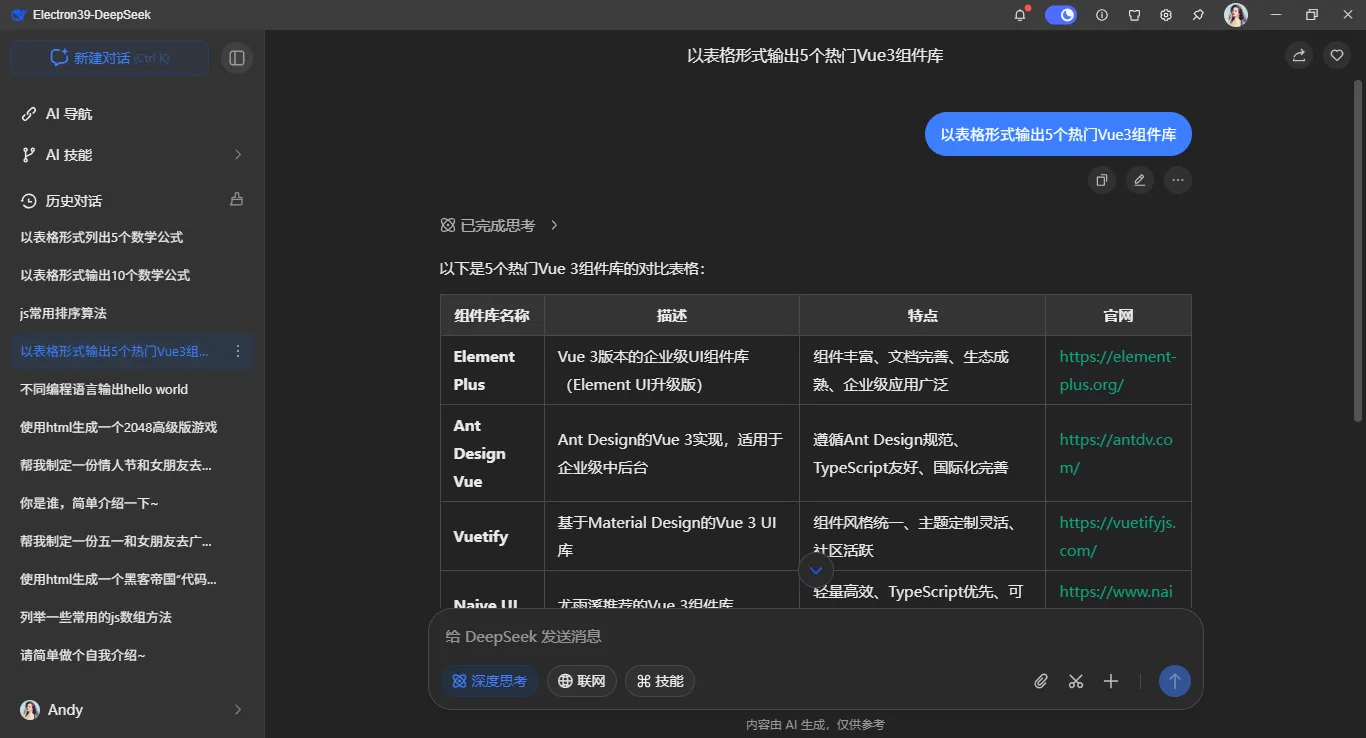This screenshot has height=738, width=1366.
Task: Share the conversation via share icon
Action: [x=1298, y=55]
